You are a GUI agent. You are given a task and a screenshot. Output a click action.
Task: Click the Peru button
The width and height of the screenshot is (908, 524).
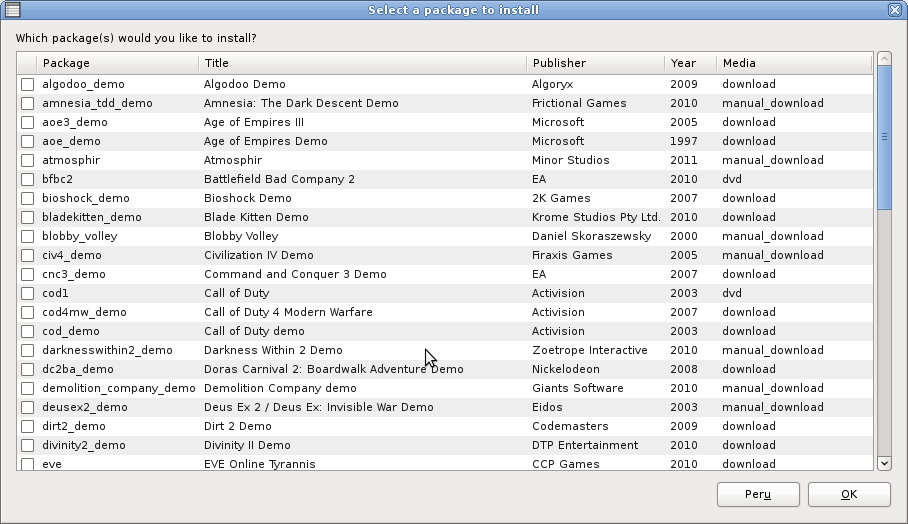(758, 495)
